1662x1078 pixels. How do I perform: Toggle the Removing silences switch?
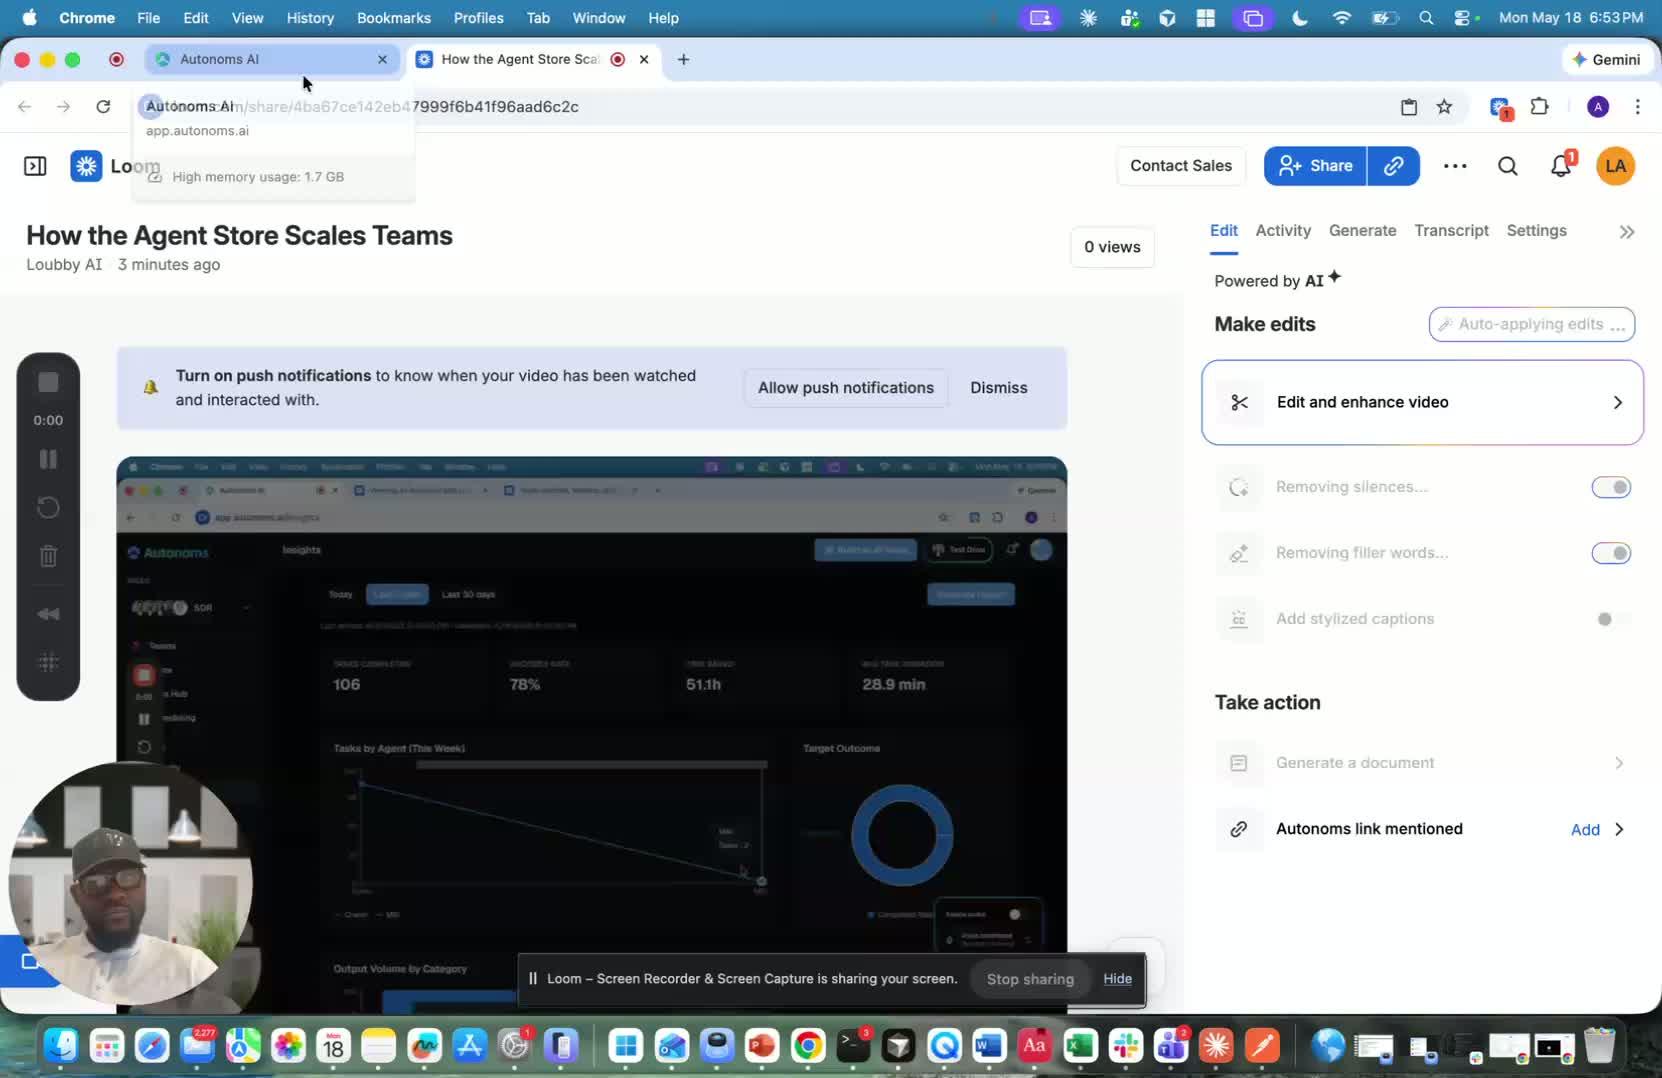coord(1611,487)
